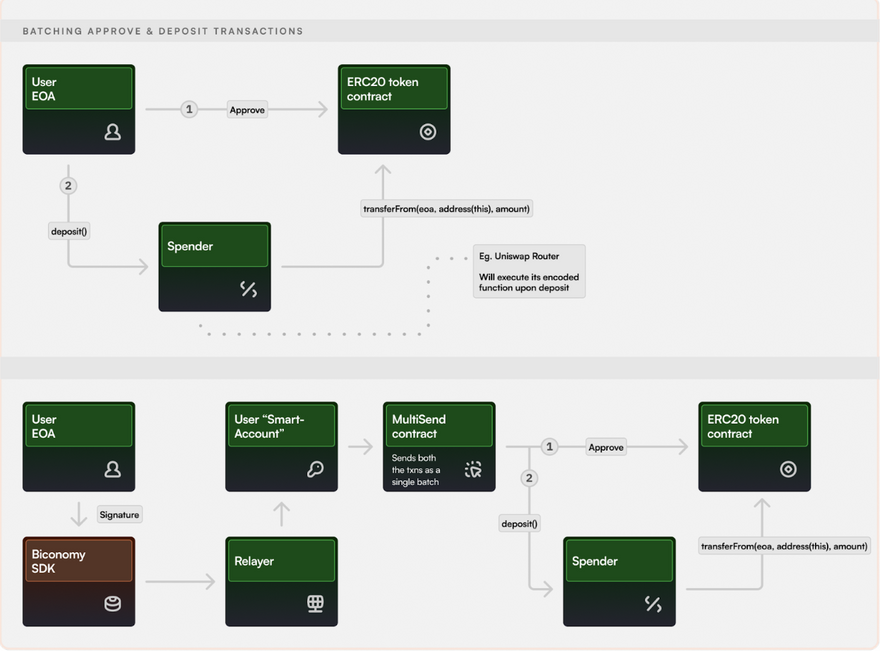Click the cursor icon in MultiSend contract box
880x651 pixels.
pos(473,469)
